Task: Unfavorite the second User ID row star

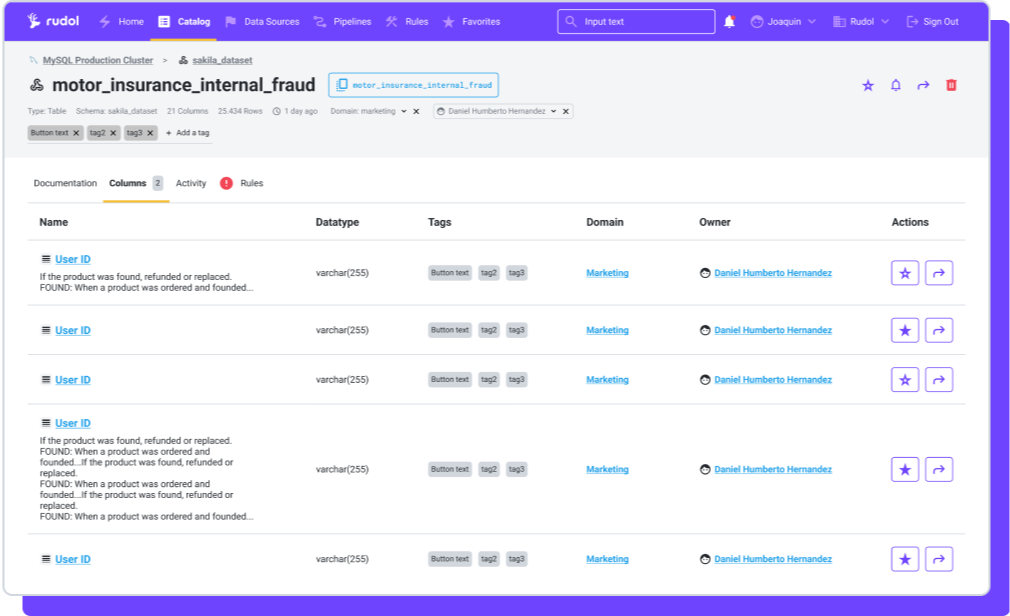Action: 904,330
